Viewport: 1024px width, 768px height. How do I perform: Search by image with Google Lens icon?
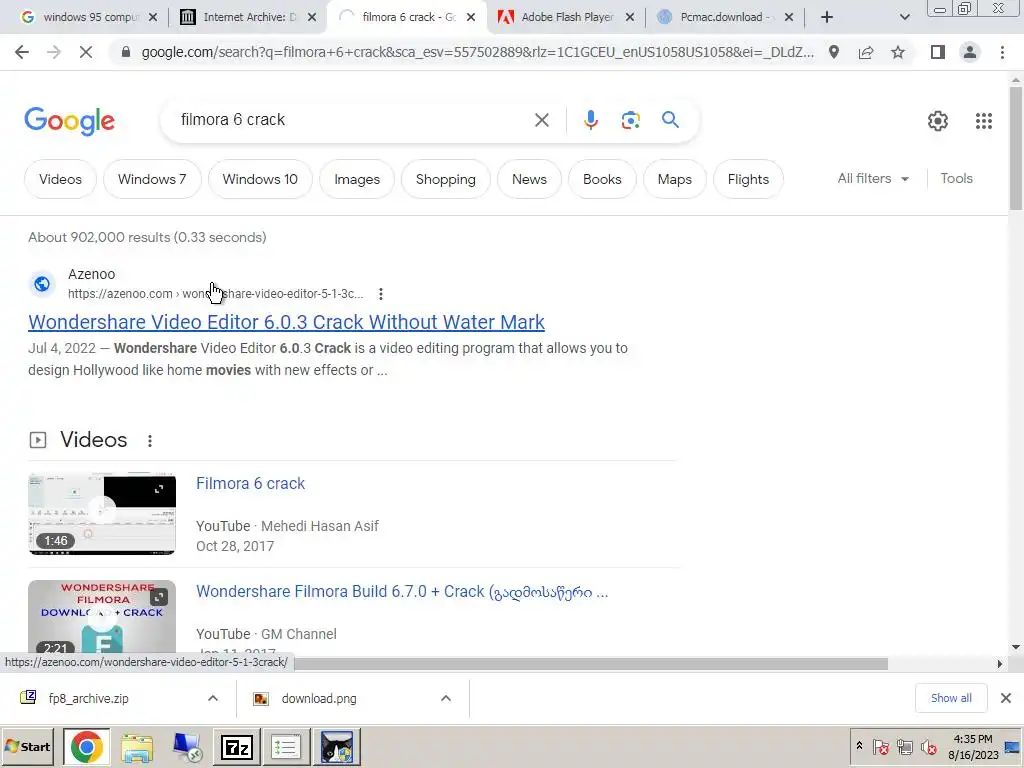click(x=630, y=120)
